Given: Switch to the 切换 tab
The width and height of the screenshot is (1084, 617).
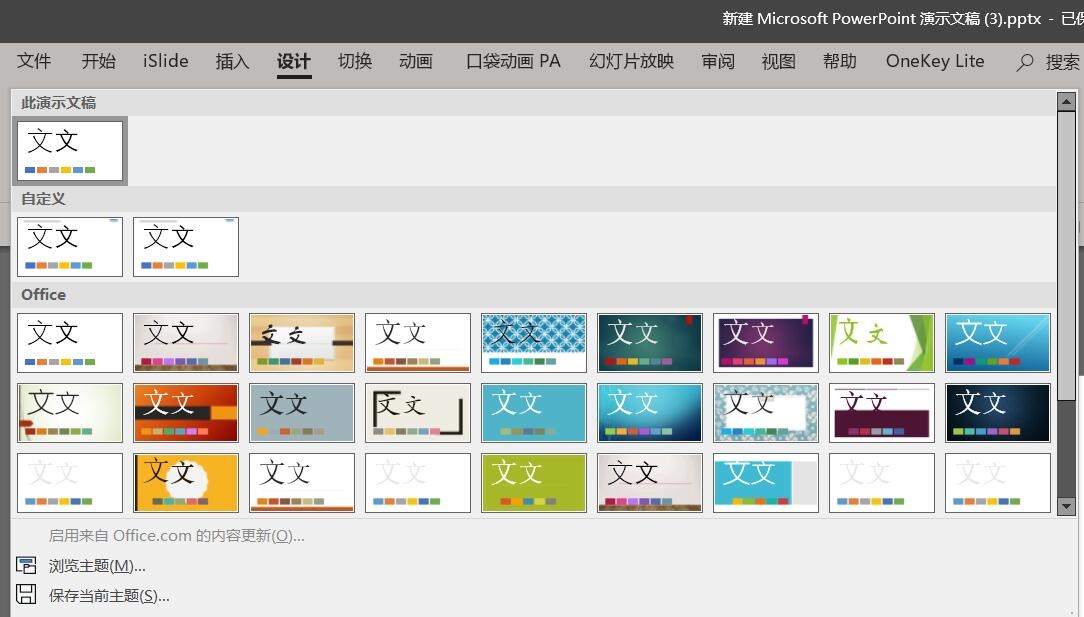Looking at the screenshot, I should tap(354, 61).
